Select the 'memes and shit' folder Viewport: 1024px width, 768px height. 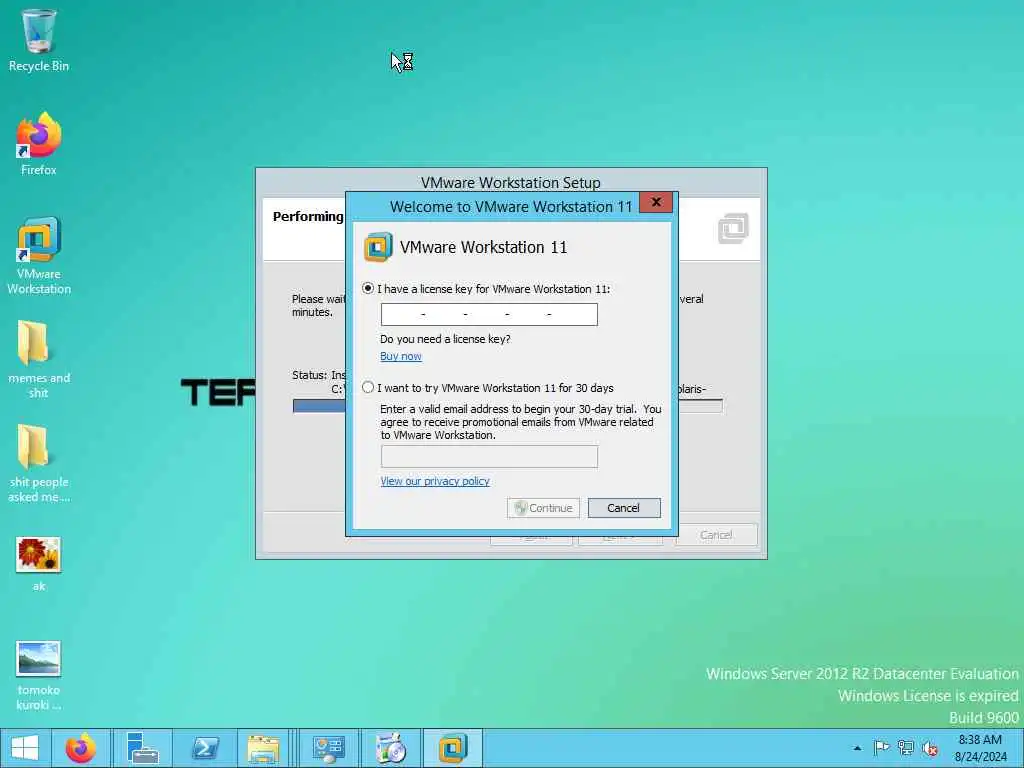click(x=39, y=358)
